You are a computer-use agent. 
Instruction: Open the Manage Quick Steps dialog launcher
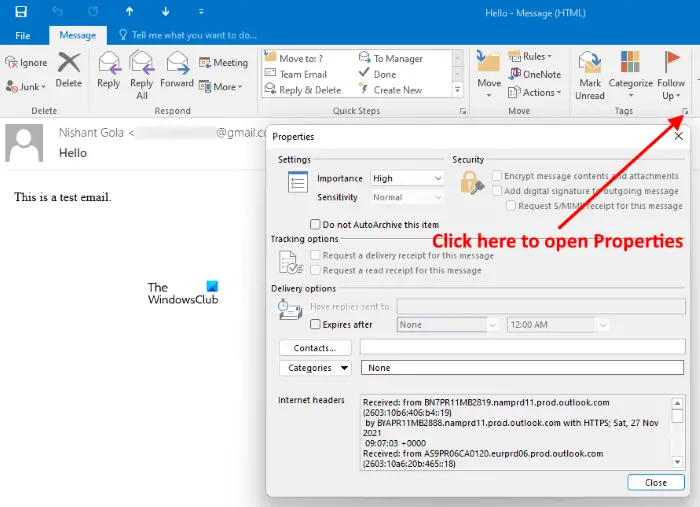(x=463, y=111)
